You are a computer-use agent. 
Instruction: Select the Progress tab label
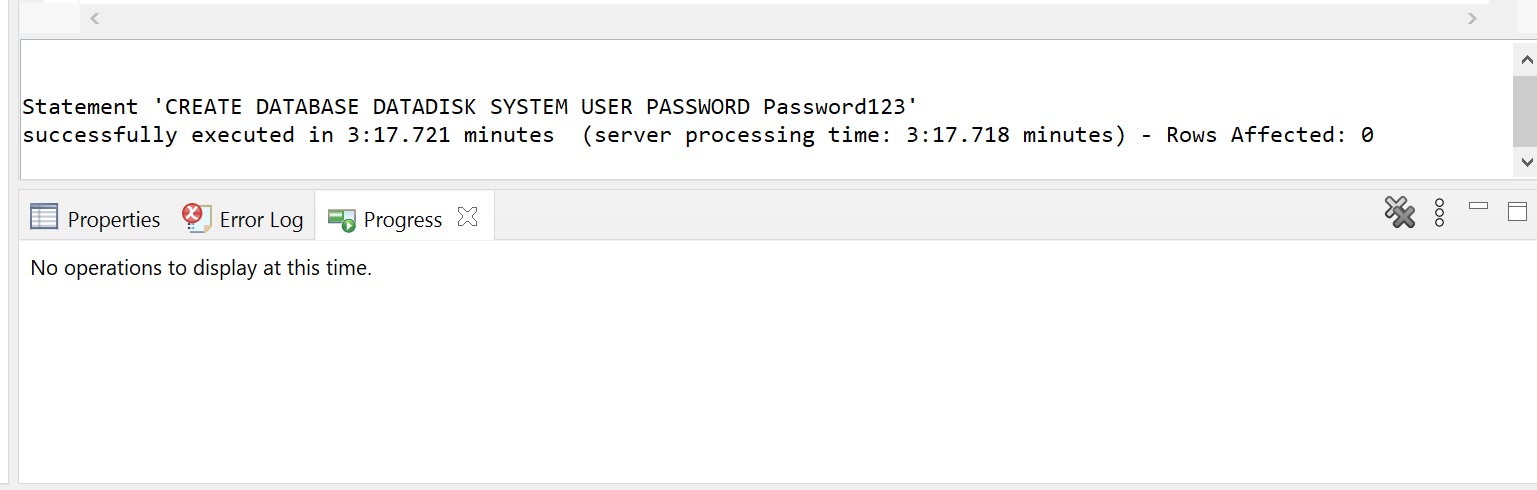point(403,219)
